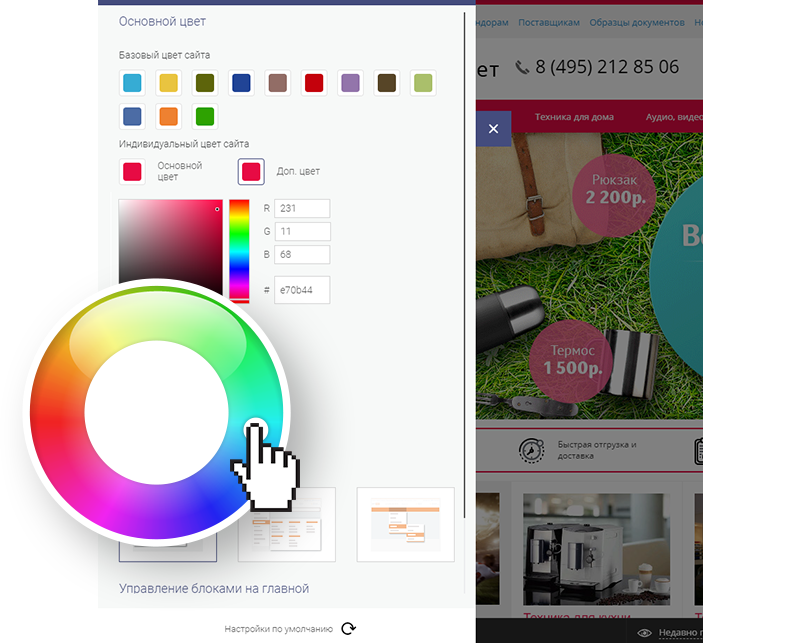Click the 'Основной цвет' section heading
This screenshot has width=800, height=643.
(162, 21)
